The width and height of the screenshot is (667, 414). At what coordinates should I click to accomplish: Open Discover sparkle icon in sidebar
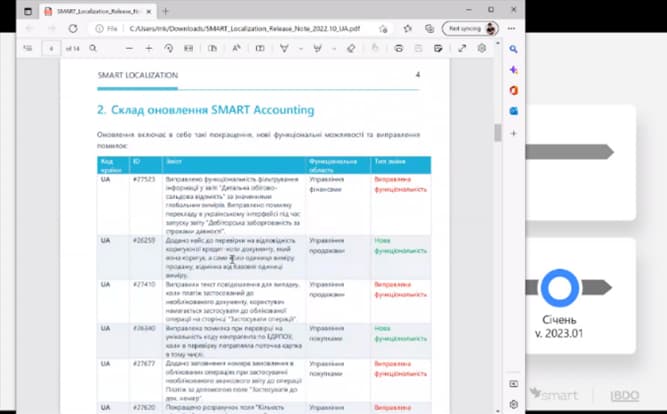(x=513, y=70)
